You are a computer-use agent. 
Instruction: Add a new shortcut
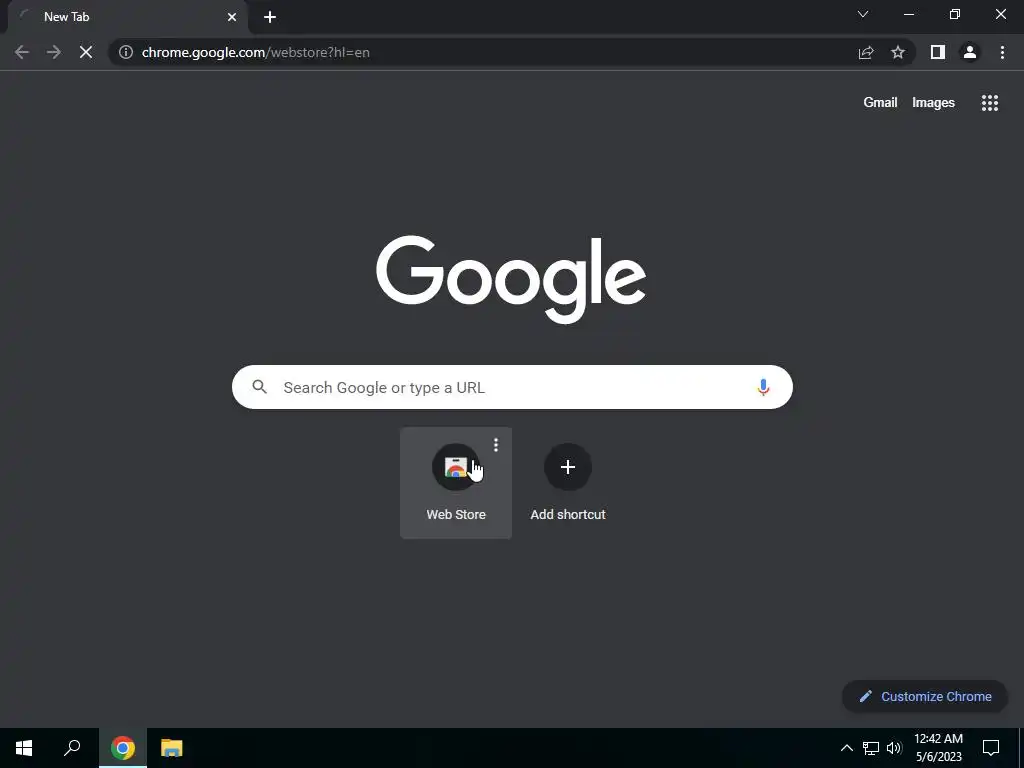coord(568,483)
